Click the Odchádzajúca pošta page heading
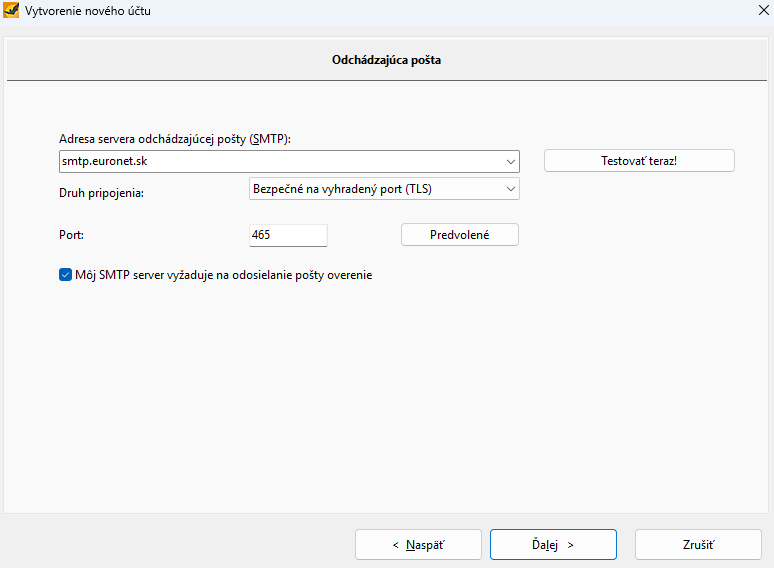 coord(387,60)
